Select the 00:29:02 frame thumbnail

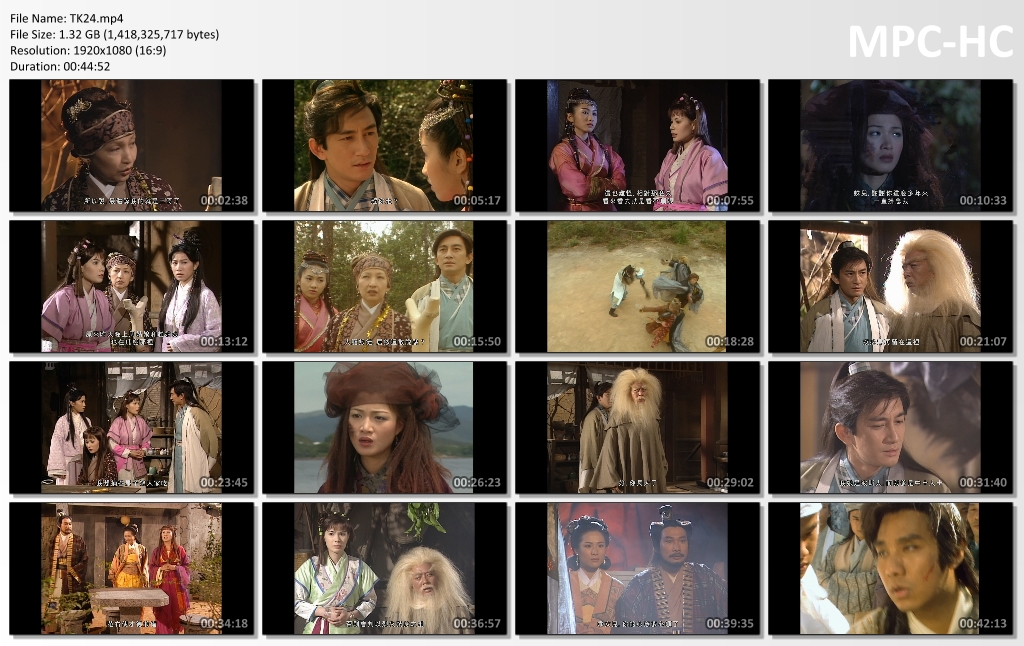[x=637, y=425]
